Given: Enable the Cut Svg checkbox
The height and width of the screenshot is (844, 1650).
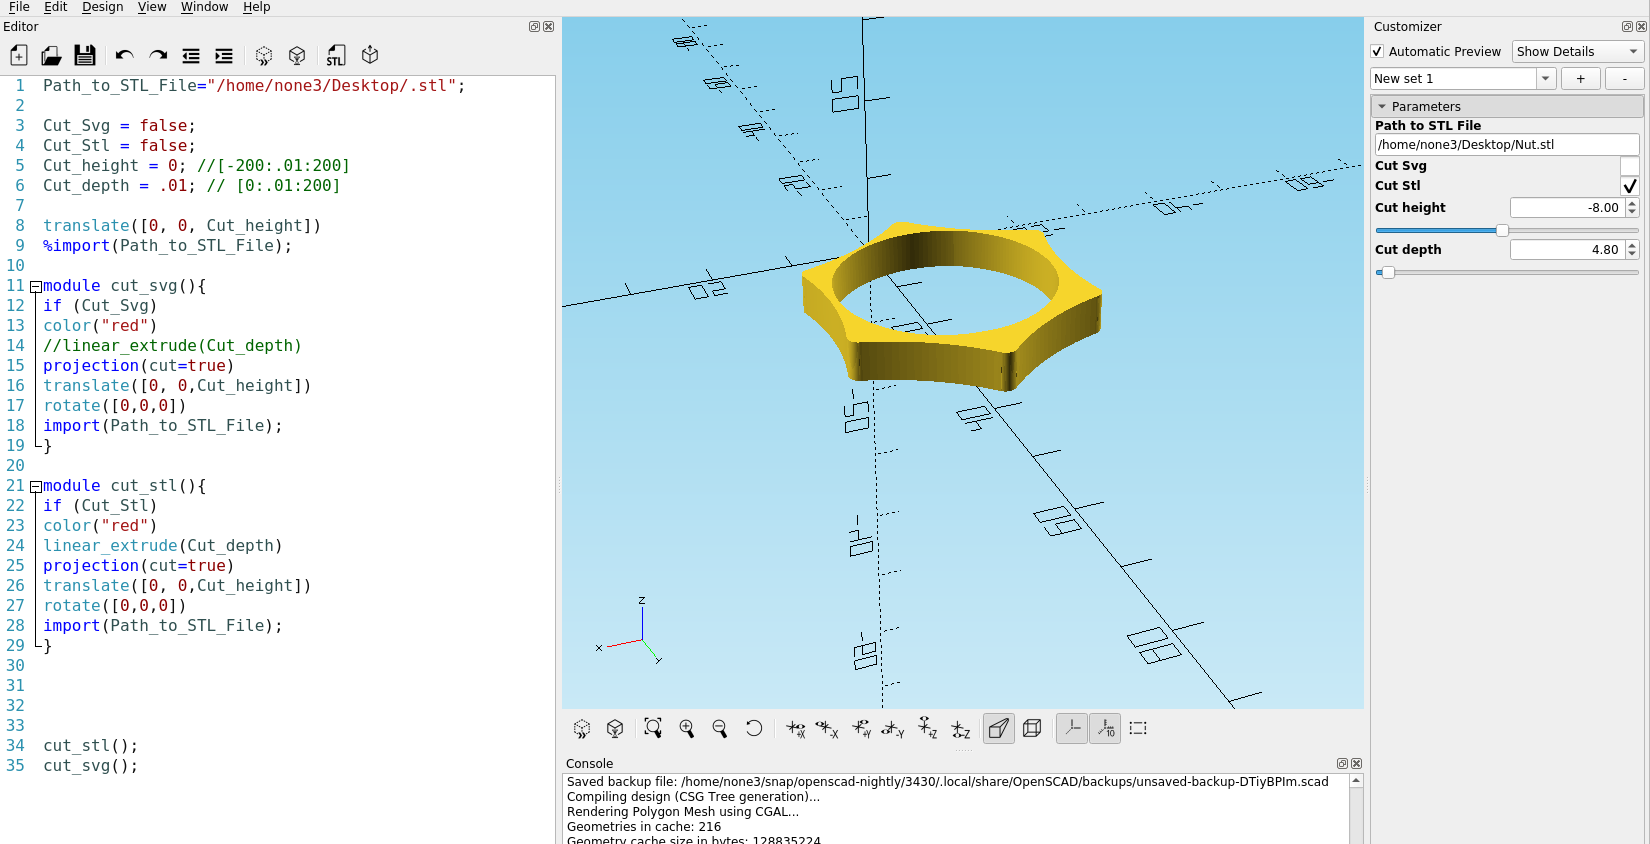Looking at the screenshot, I should [1630, 166].
